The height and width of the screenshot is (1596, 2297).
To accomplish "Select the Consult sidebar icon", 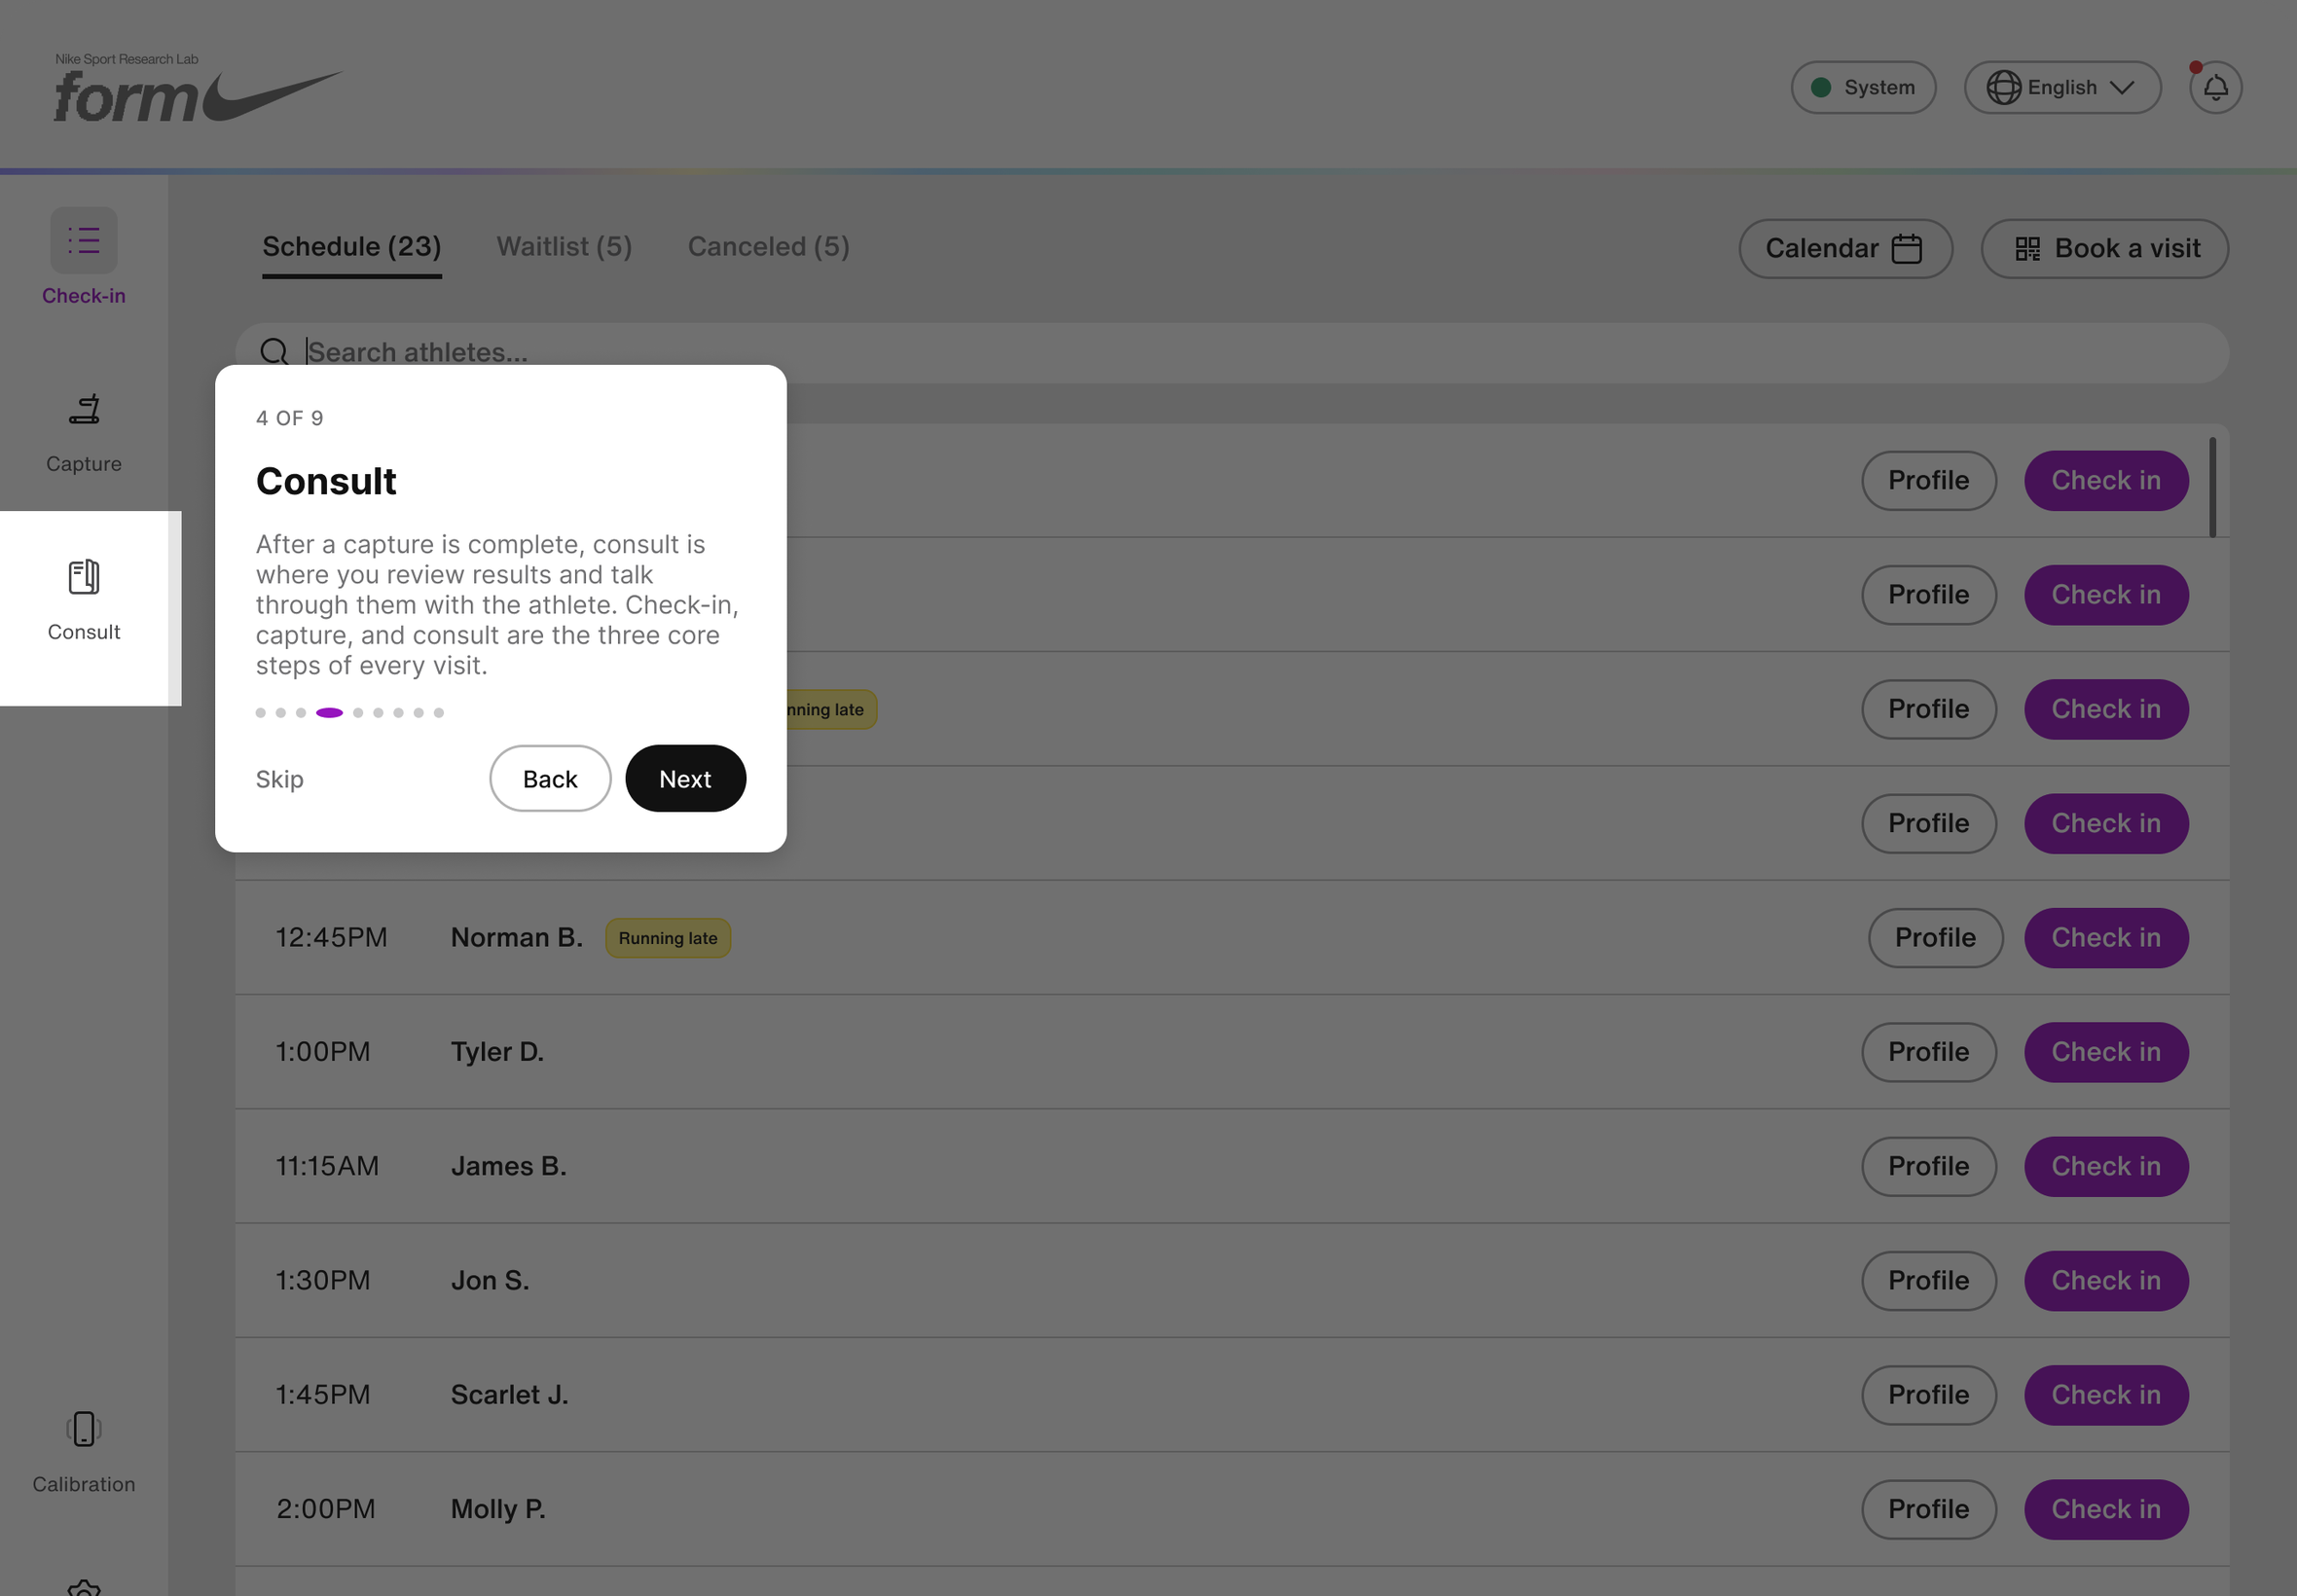I will [x=84, y=577].
